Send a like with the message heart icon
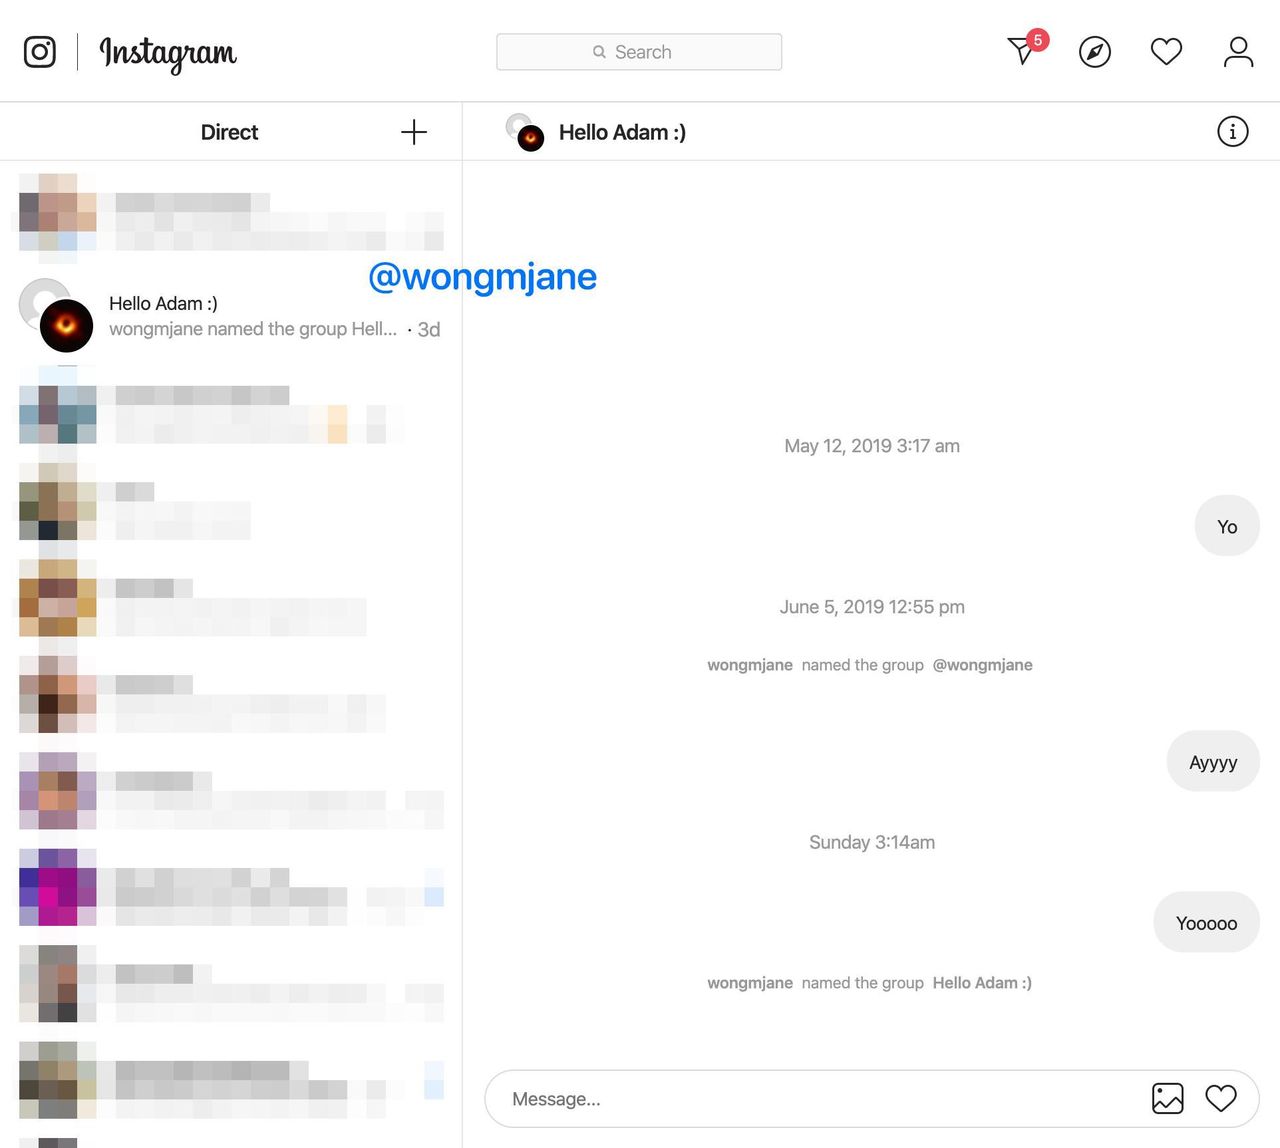The image size is (1280, 1148). pyautogui.click(x=1221, y=1098)
